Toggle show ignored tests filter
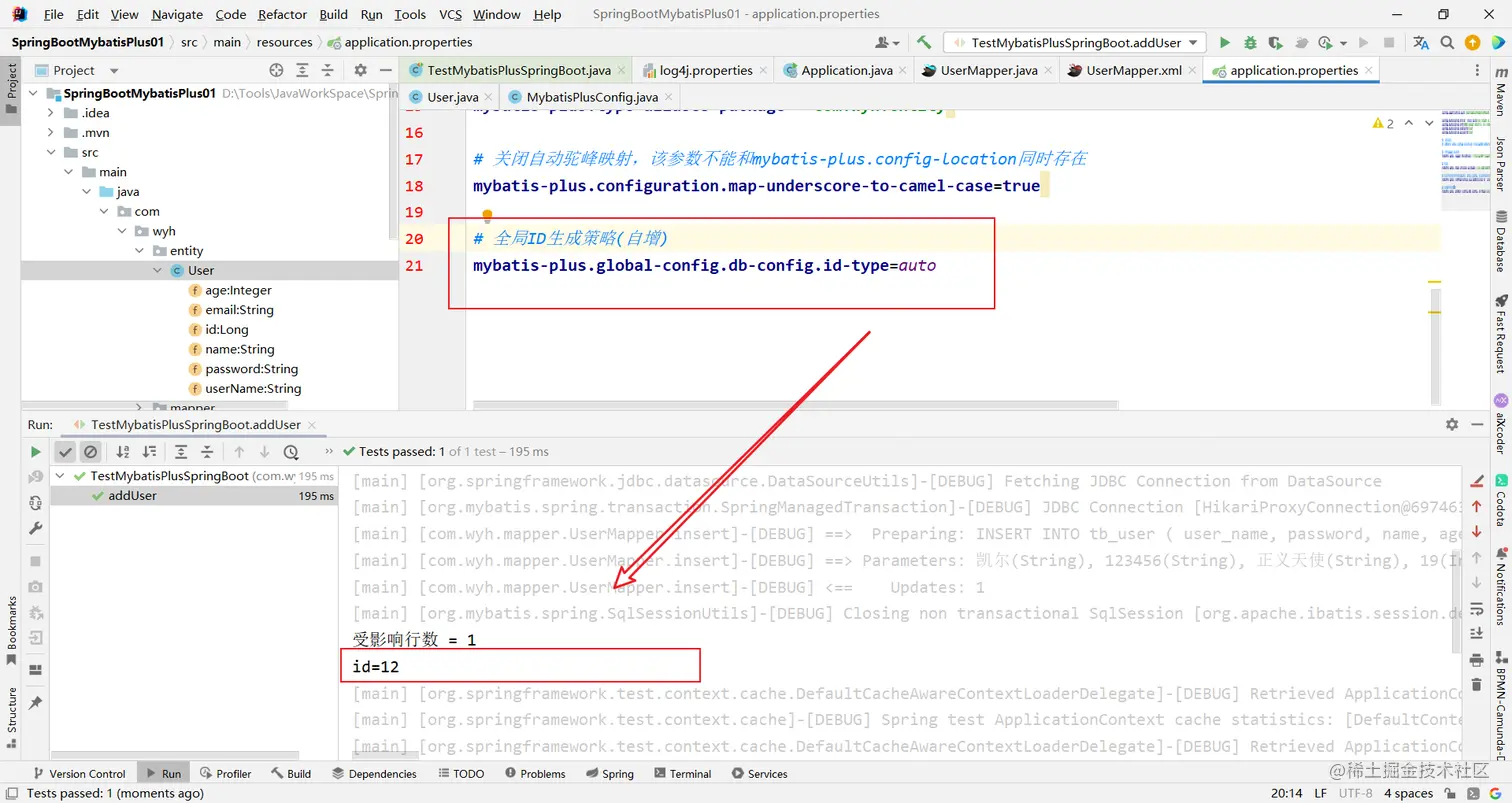Image resolution: width=1512 pixels, height=803 pixels. pyautogui.click(x=90, y=452)
